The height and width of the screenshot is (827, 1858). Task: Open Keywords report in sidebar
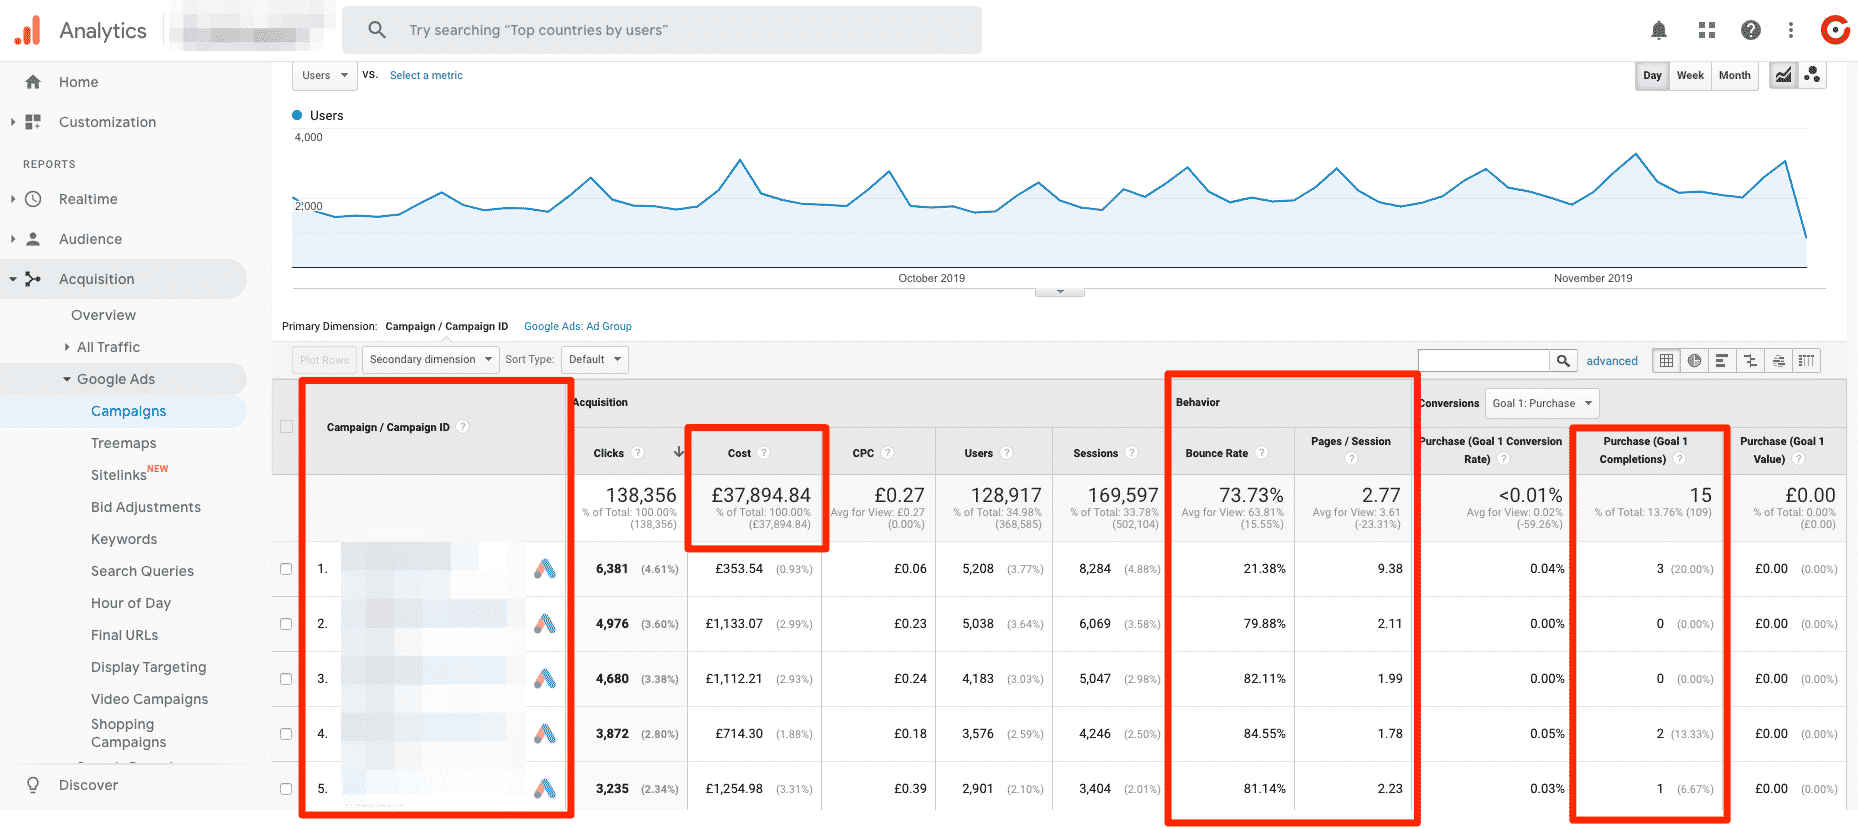[x=124, y=539]
